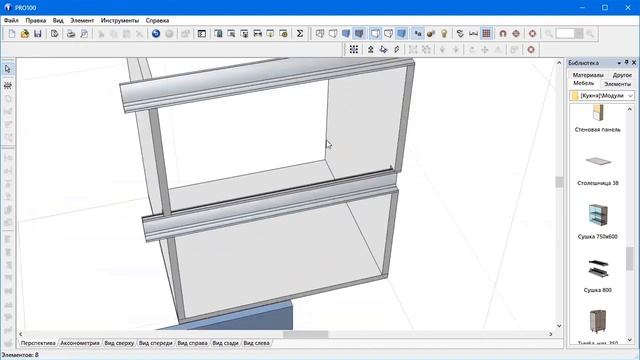Click the dotted grid select-all icon
Viewport: 640px width, 360px height.
point(354,49)
